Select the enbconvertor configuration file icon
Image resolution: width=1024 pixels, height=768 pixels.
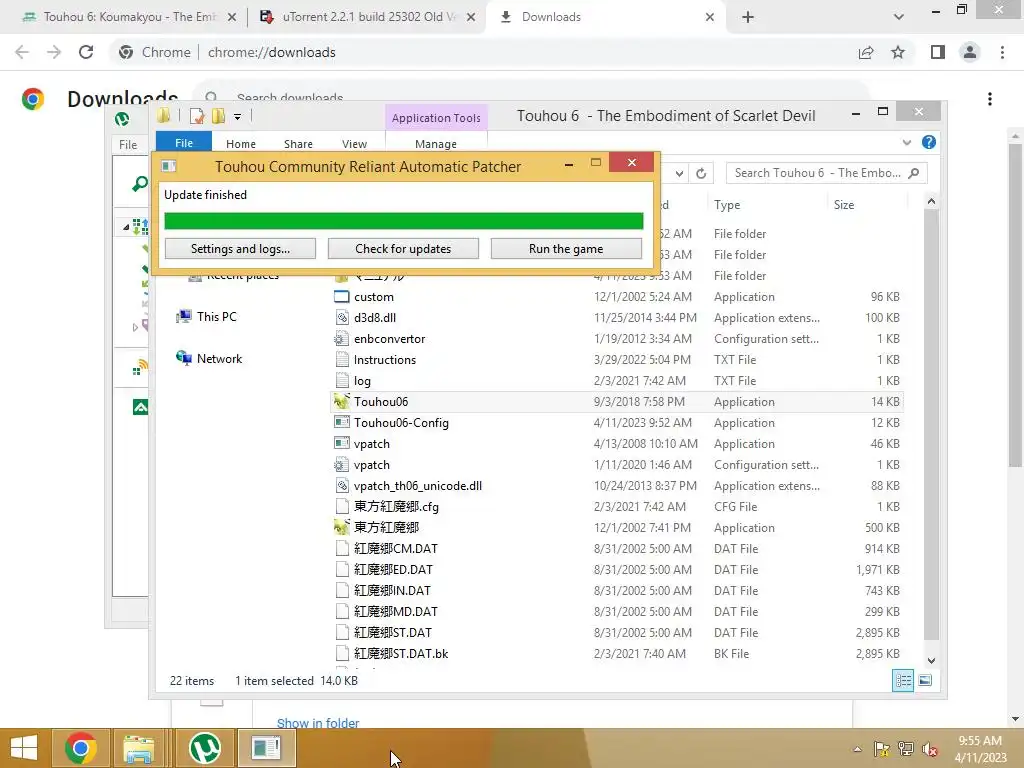[x=342, y=338]
